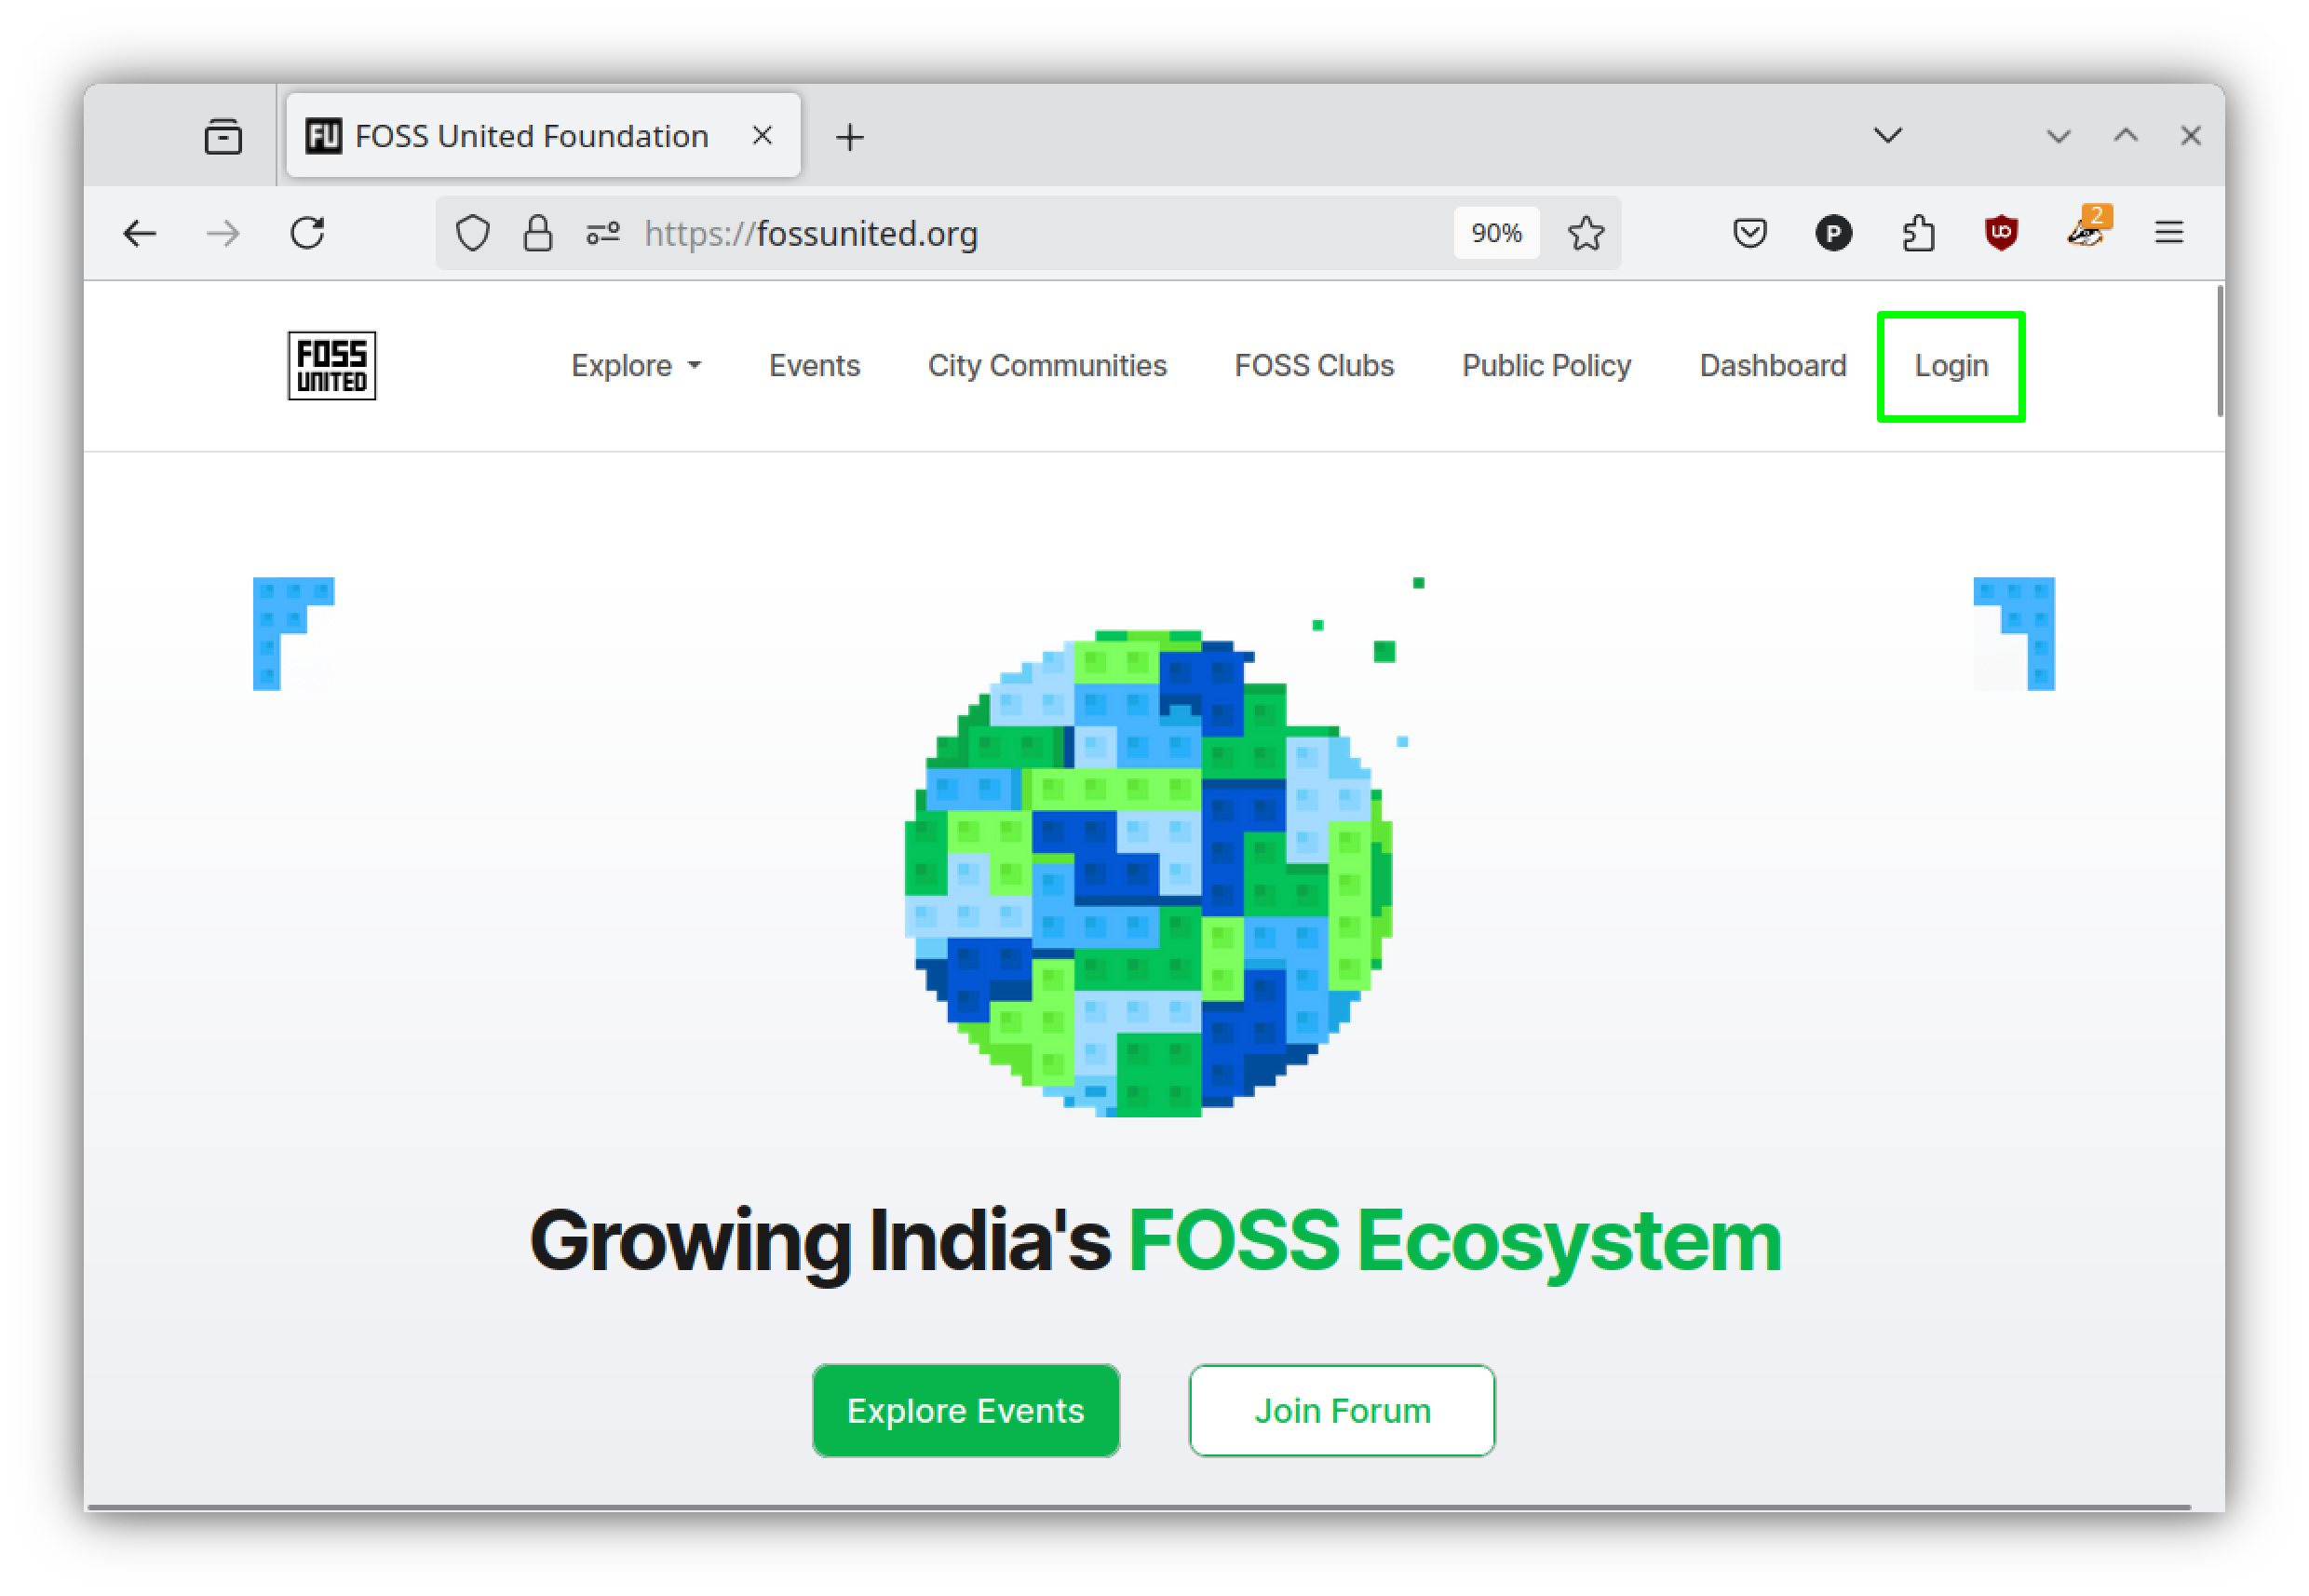Open the hamburger application menu
This screenshot has width=2309, height=1596.
(x=2168, y=232)
